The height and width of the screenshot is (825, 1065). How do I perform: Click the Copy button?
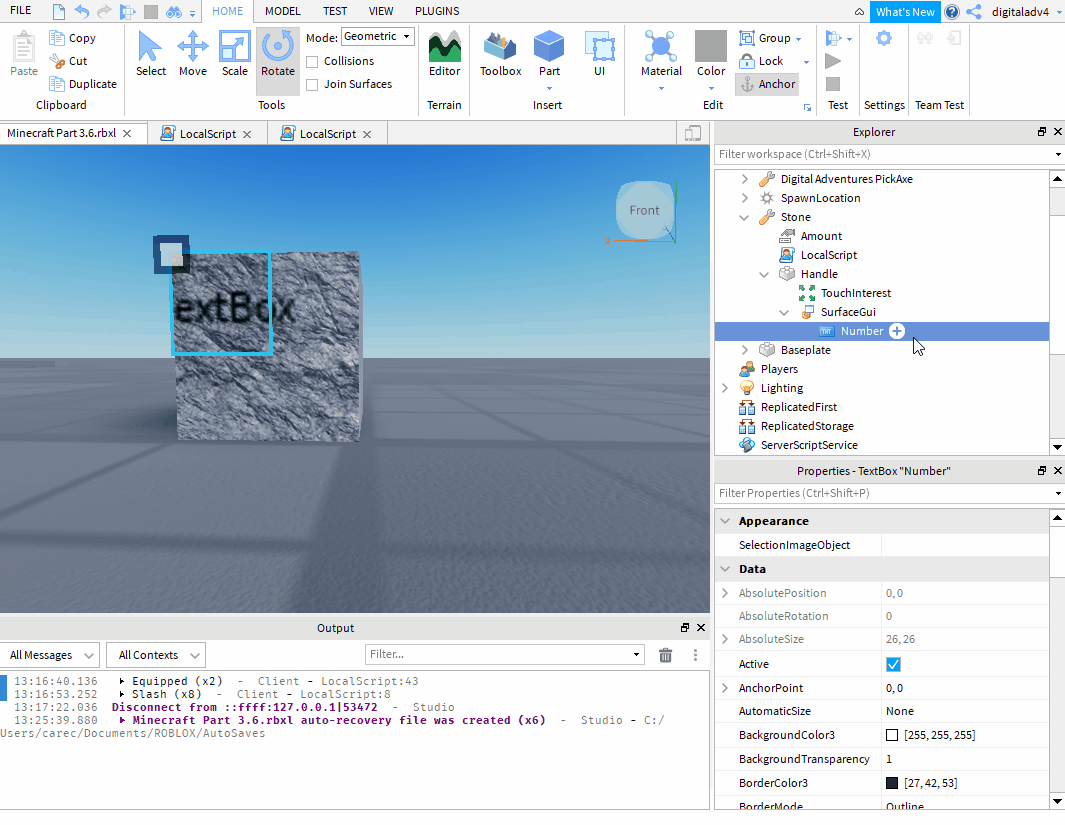click(73, 39)
